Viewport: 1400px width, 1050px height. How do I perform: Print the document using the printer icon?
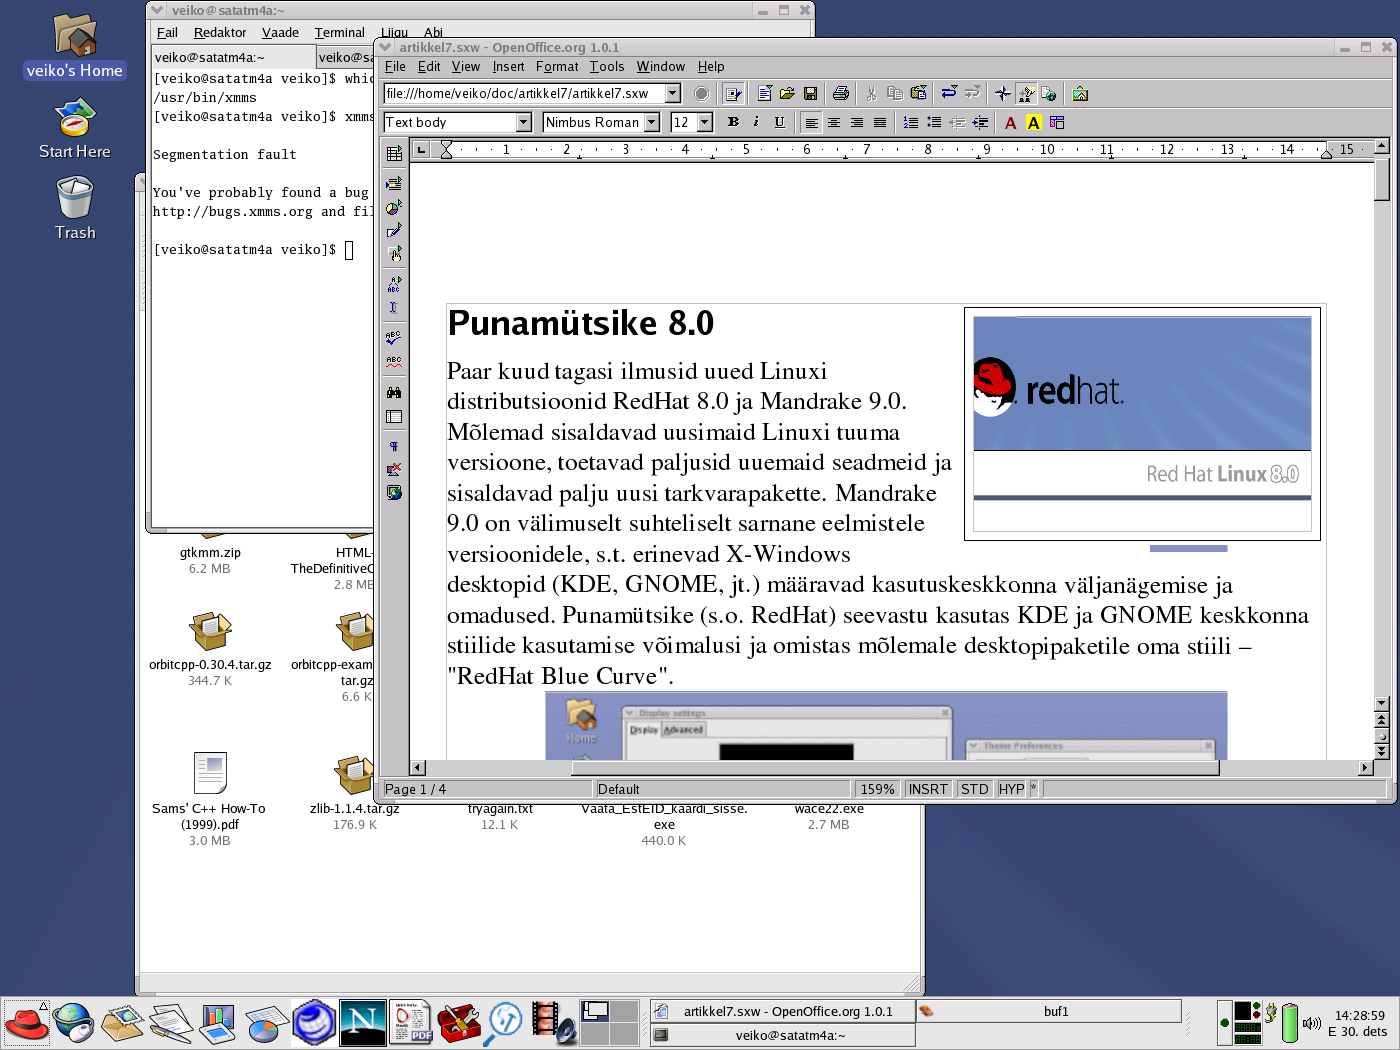841,94
